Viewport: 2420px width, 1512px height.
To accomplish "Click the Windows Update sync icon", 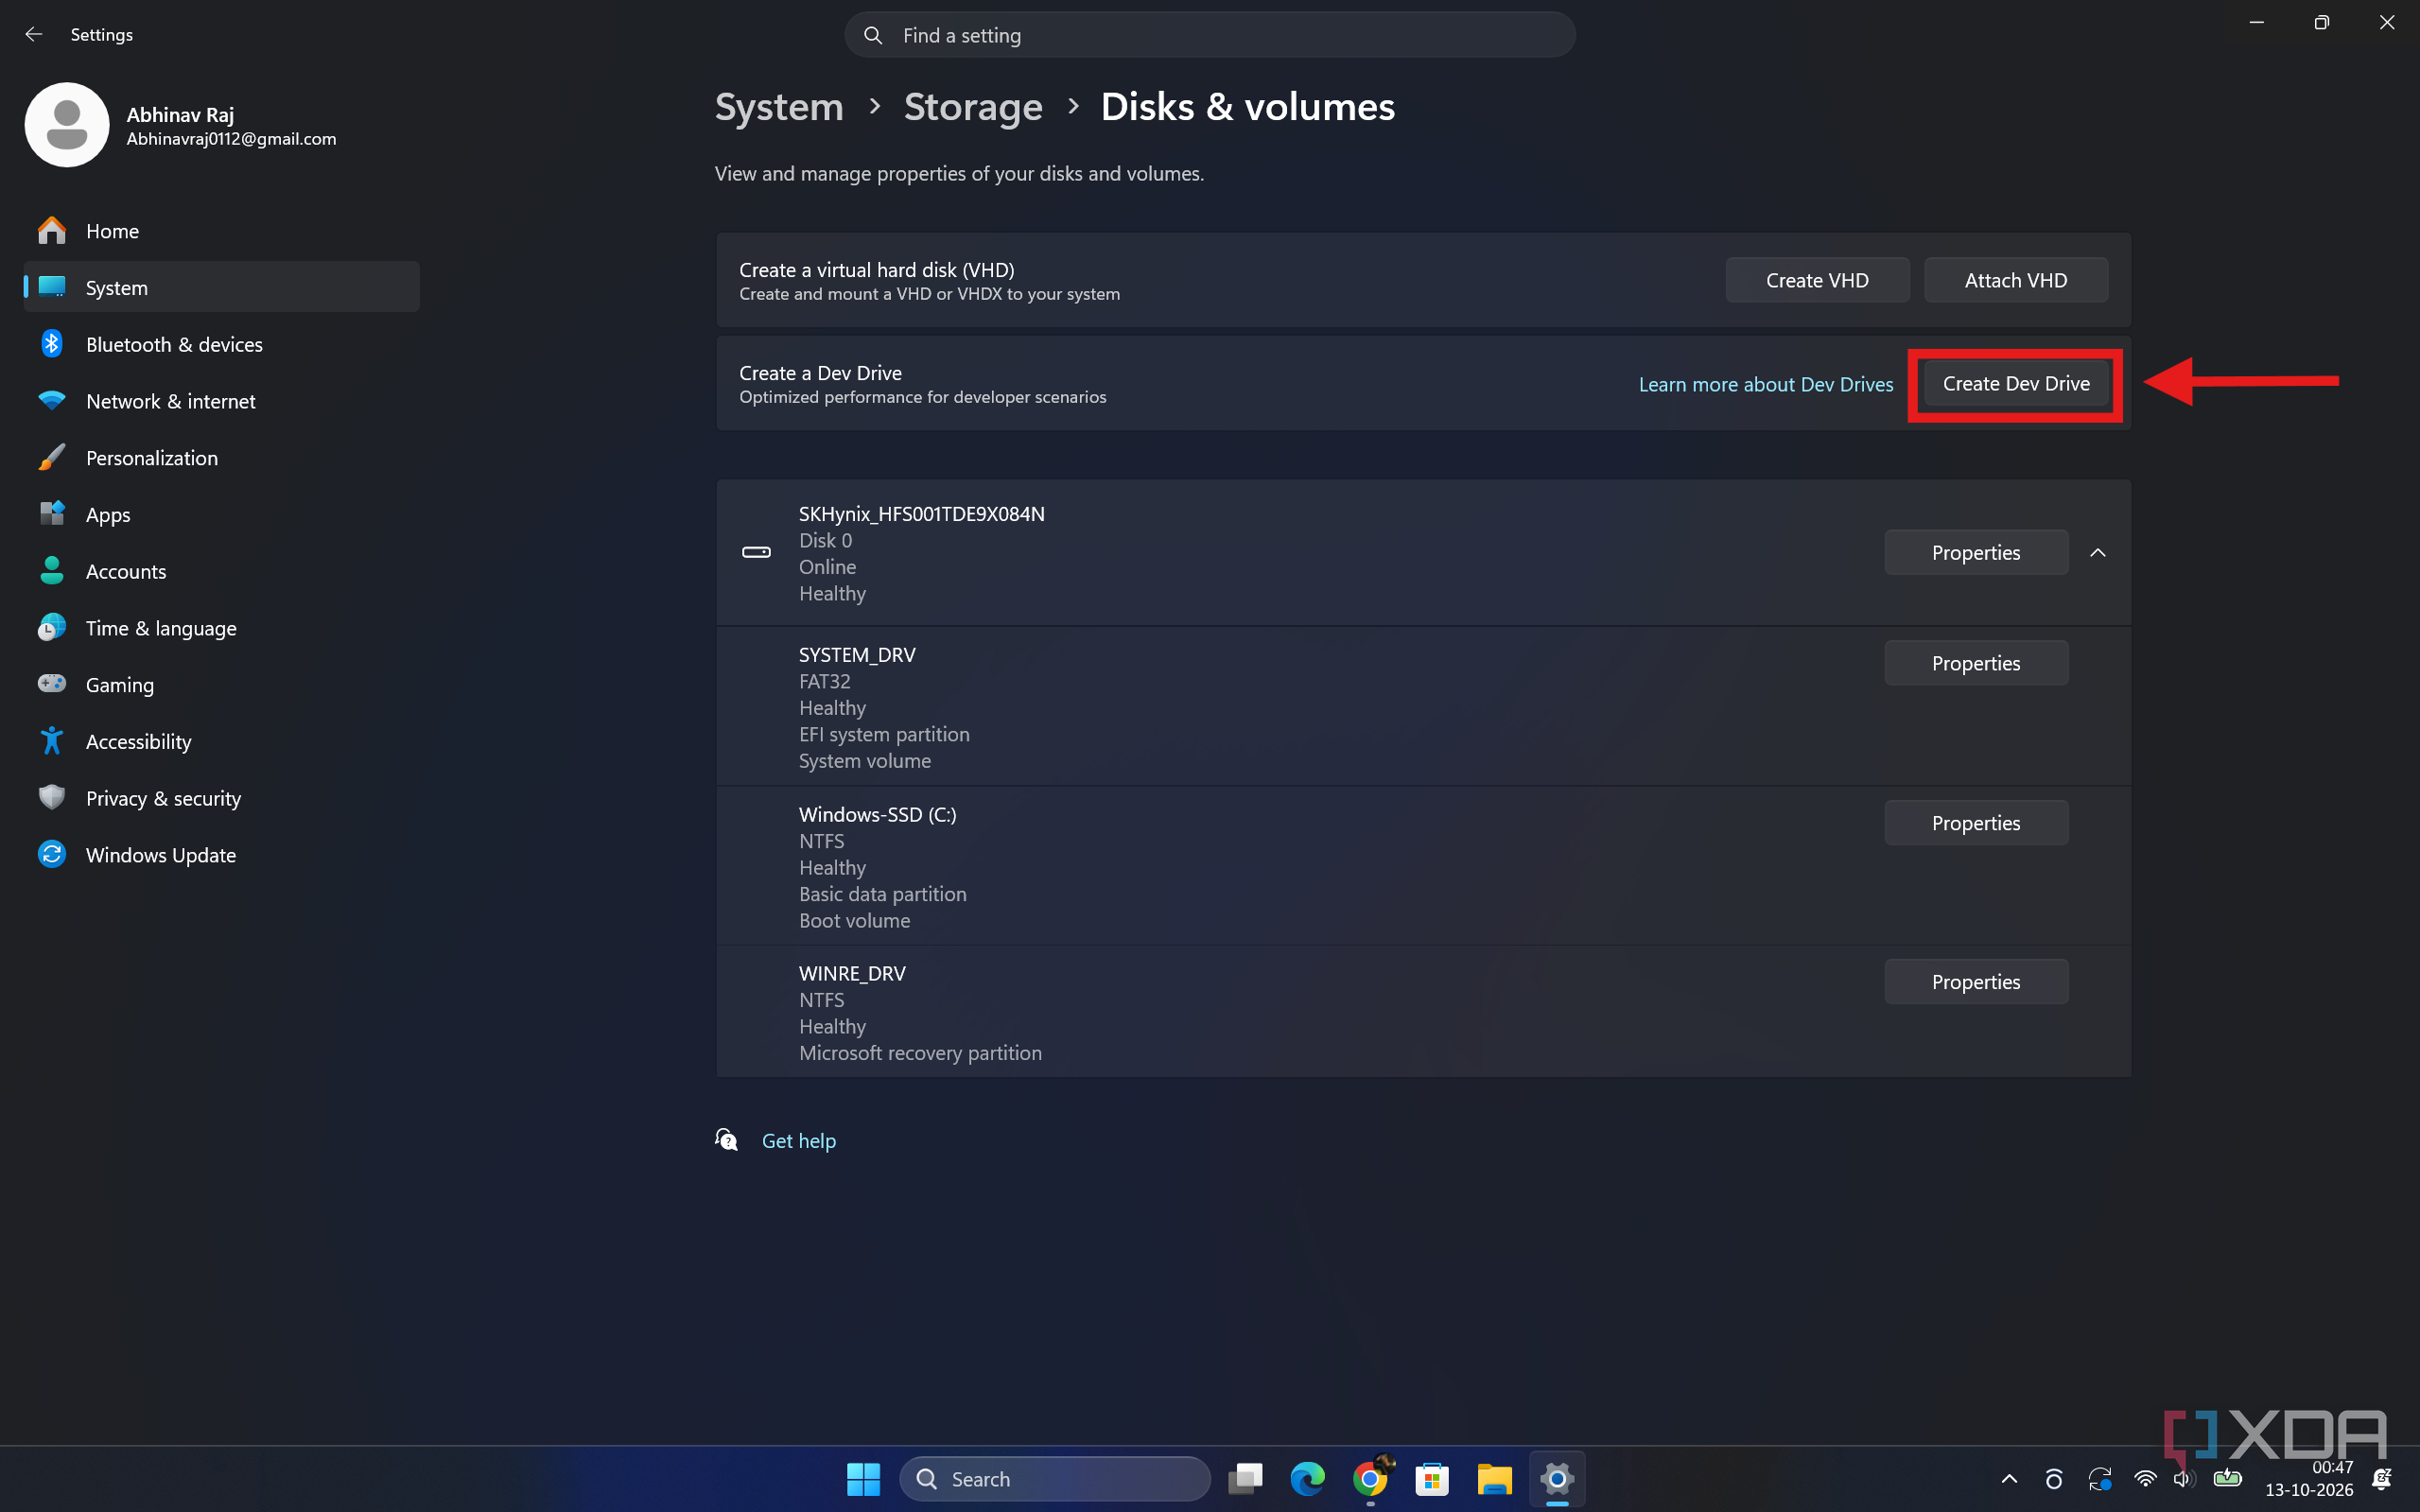I will point(52,854).
